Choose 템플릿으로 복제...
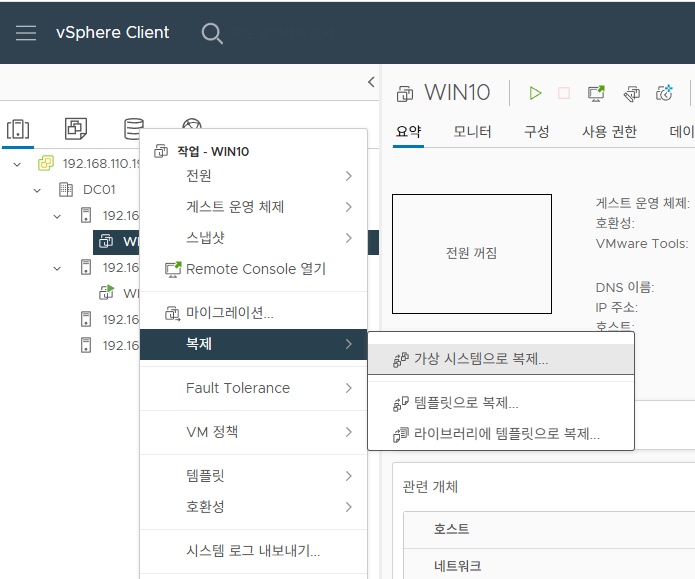Viewport: 695px width, 579px height. [501, 403]
